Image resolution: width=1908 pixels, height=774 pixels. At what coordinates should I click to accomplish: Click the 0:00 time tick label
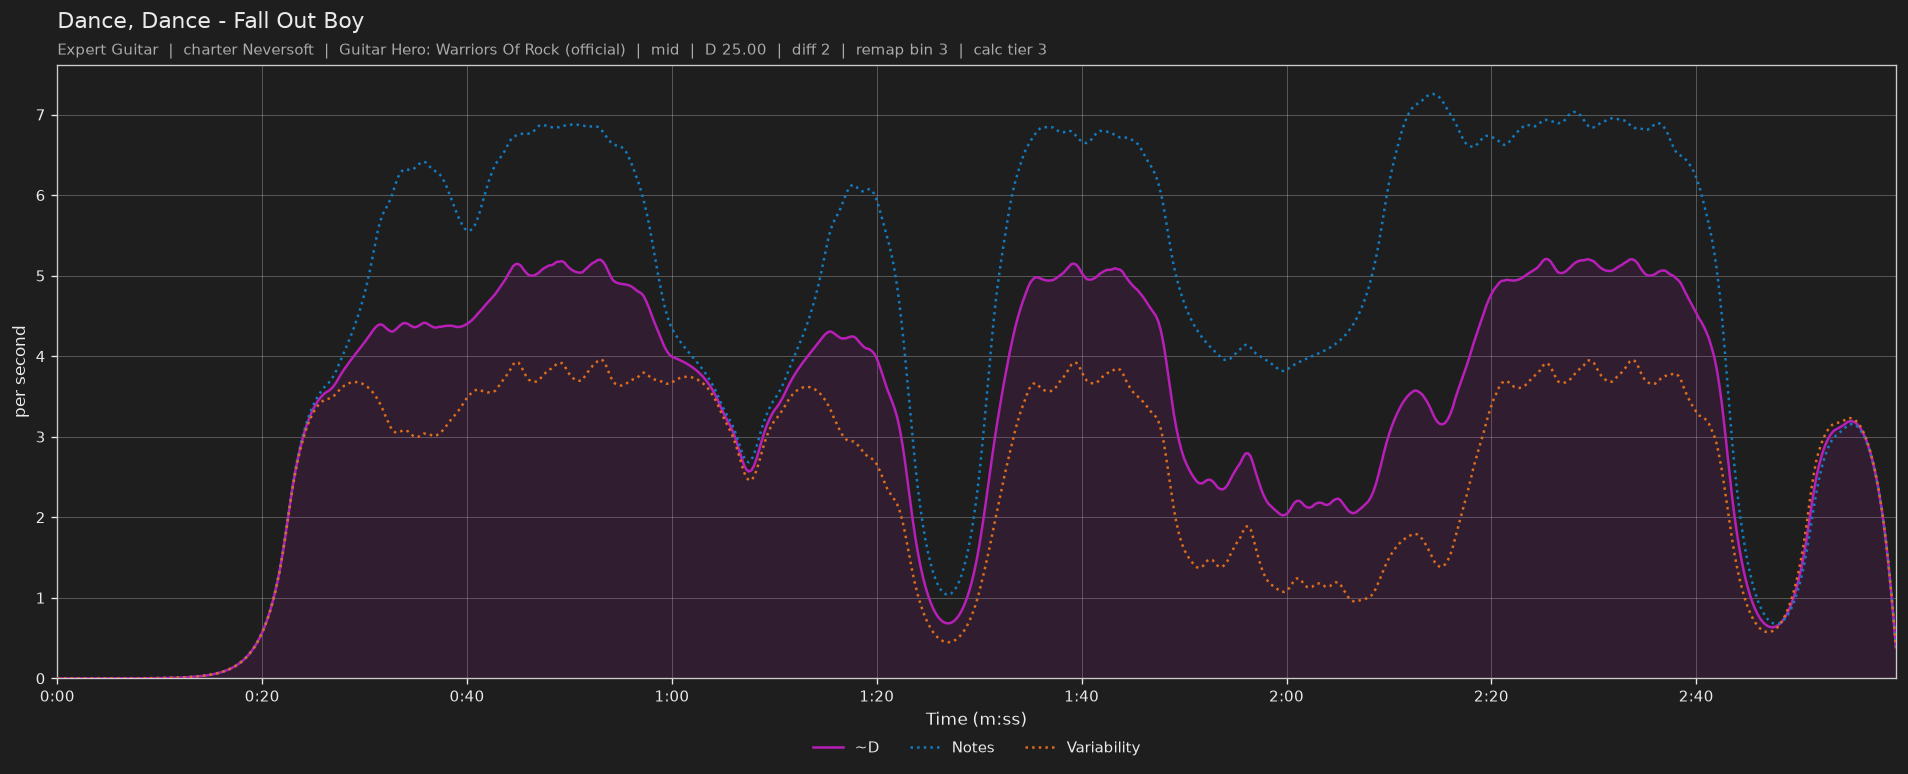[57, 696]
